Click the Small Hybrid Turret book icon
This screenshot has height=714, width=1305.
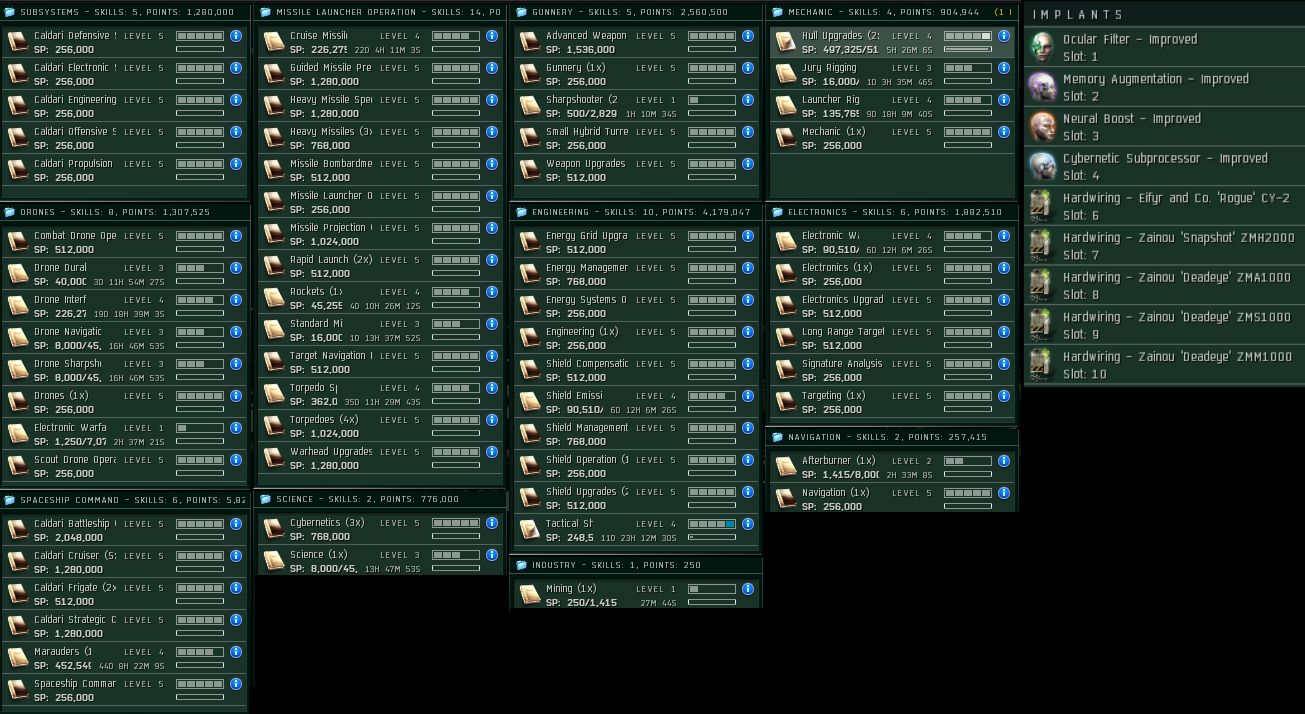pyautogui.click(x=529, y=138)
